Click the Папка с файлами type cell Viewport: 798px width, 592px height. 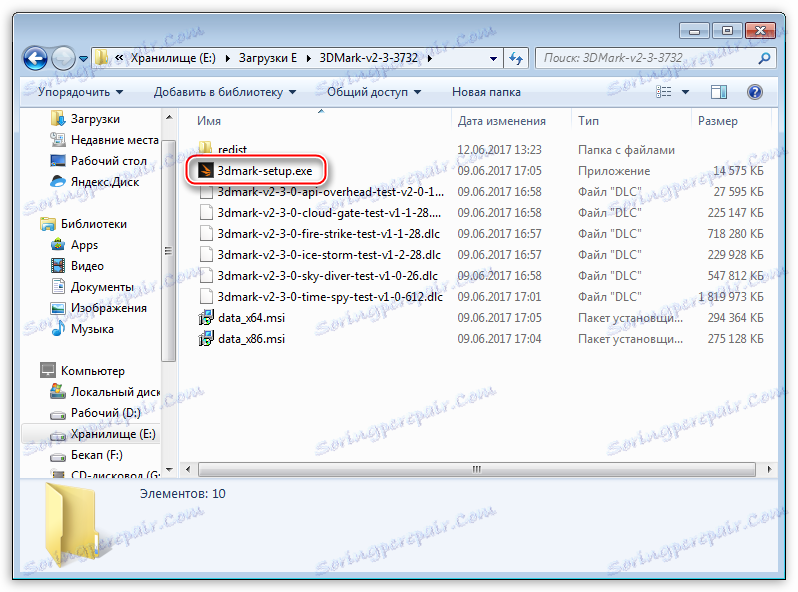point(626,150)
